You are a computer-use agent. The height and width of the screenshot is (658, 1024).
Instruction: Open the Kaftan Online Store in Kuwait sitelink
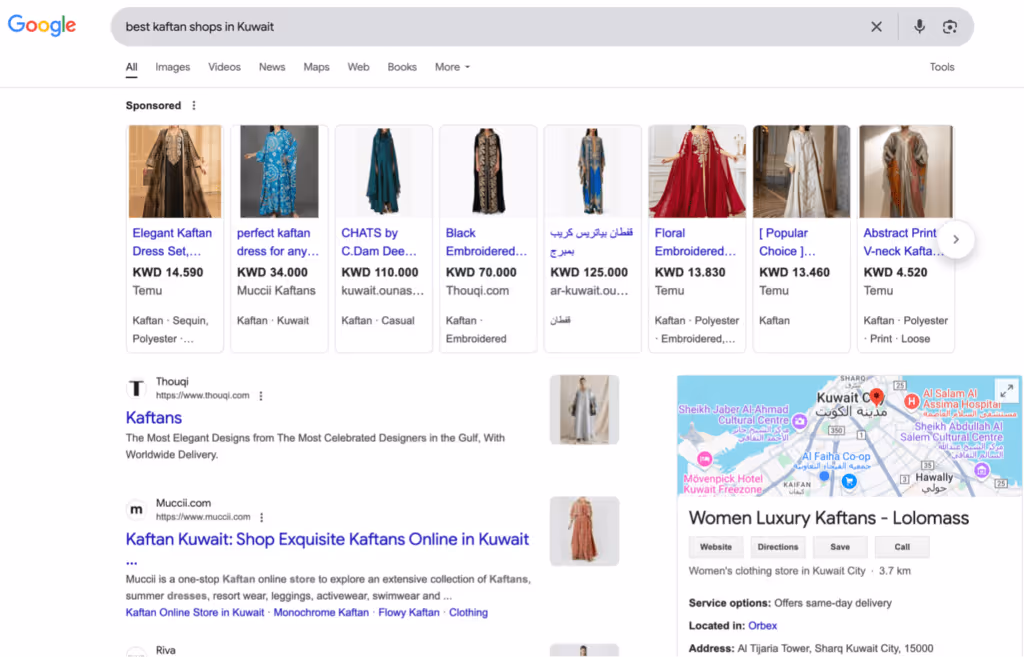[x=195, y=613]
